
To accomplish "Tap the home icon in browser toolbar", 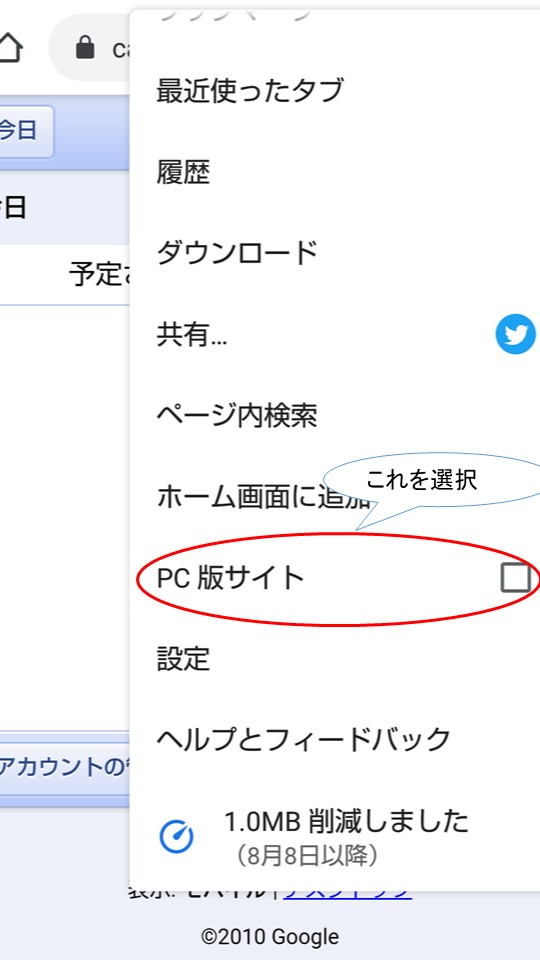I will click(x=10, y=47).
